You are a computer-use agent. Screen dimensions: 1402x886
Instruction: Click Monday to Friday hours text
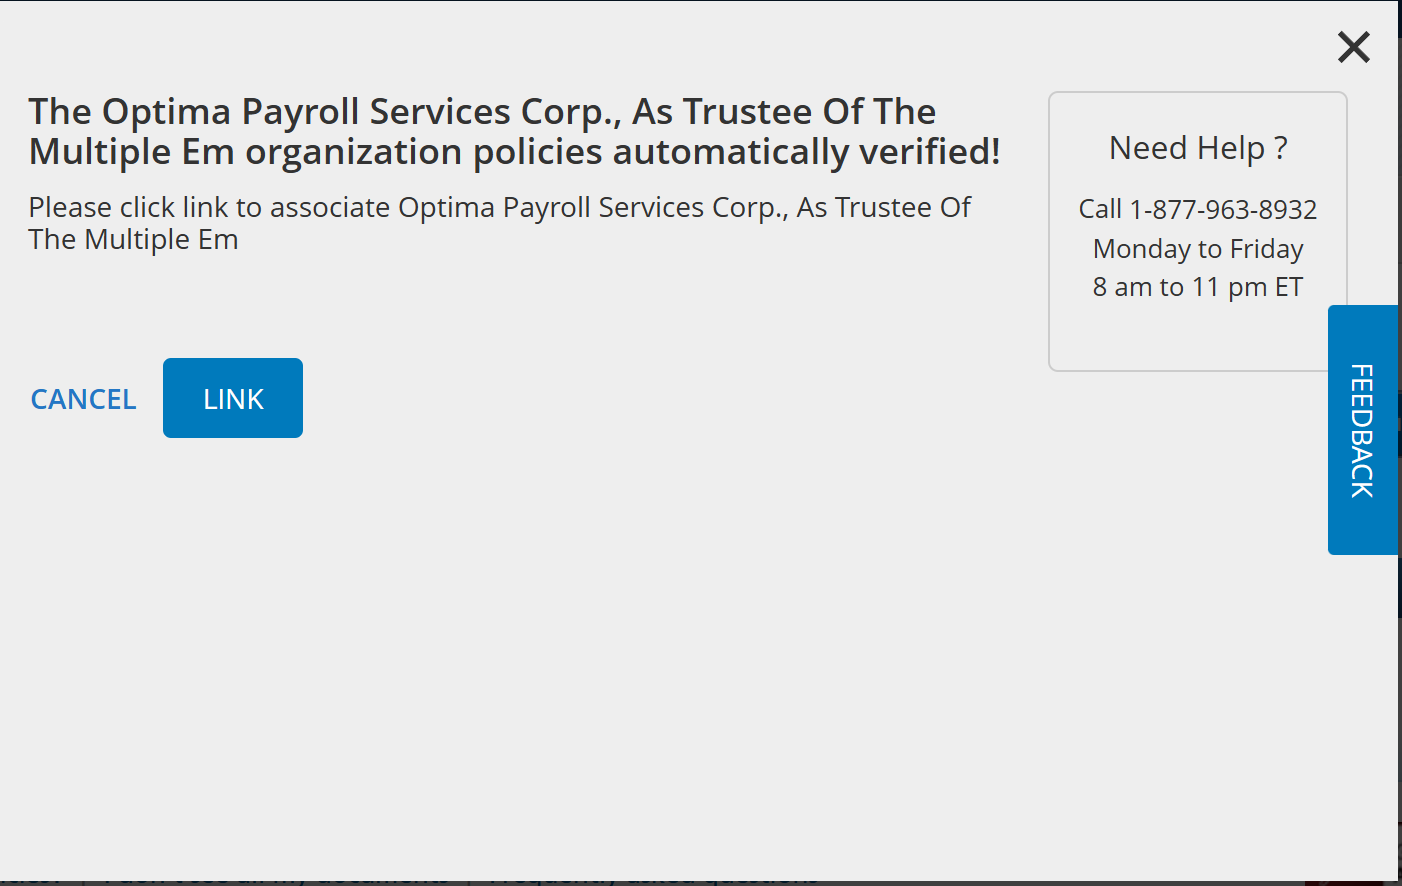click(1197, 248)
